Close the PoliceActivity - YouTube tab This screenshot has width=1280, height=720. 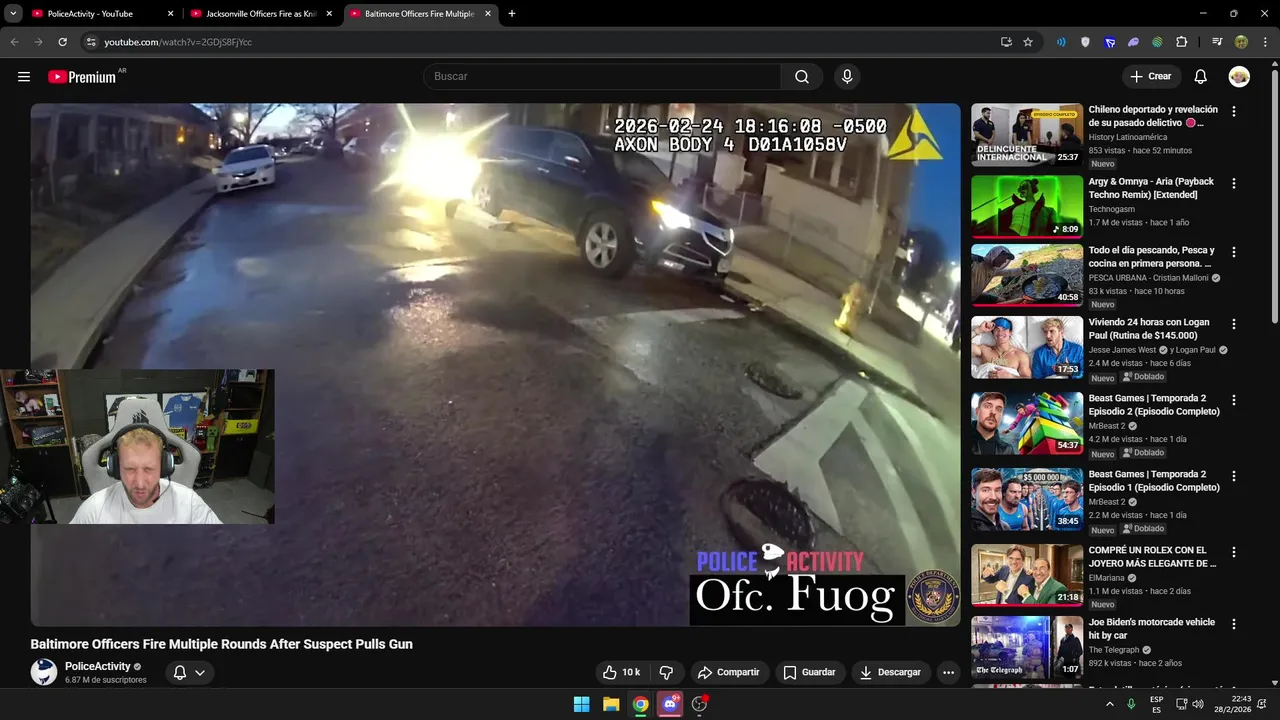(x=170, y=14)
